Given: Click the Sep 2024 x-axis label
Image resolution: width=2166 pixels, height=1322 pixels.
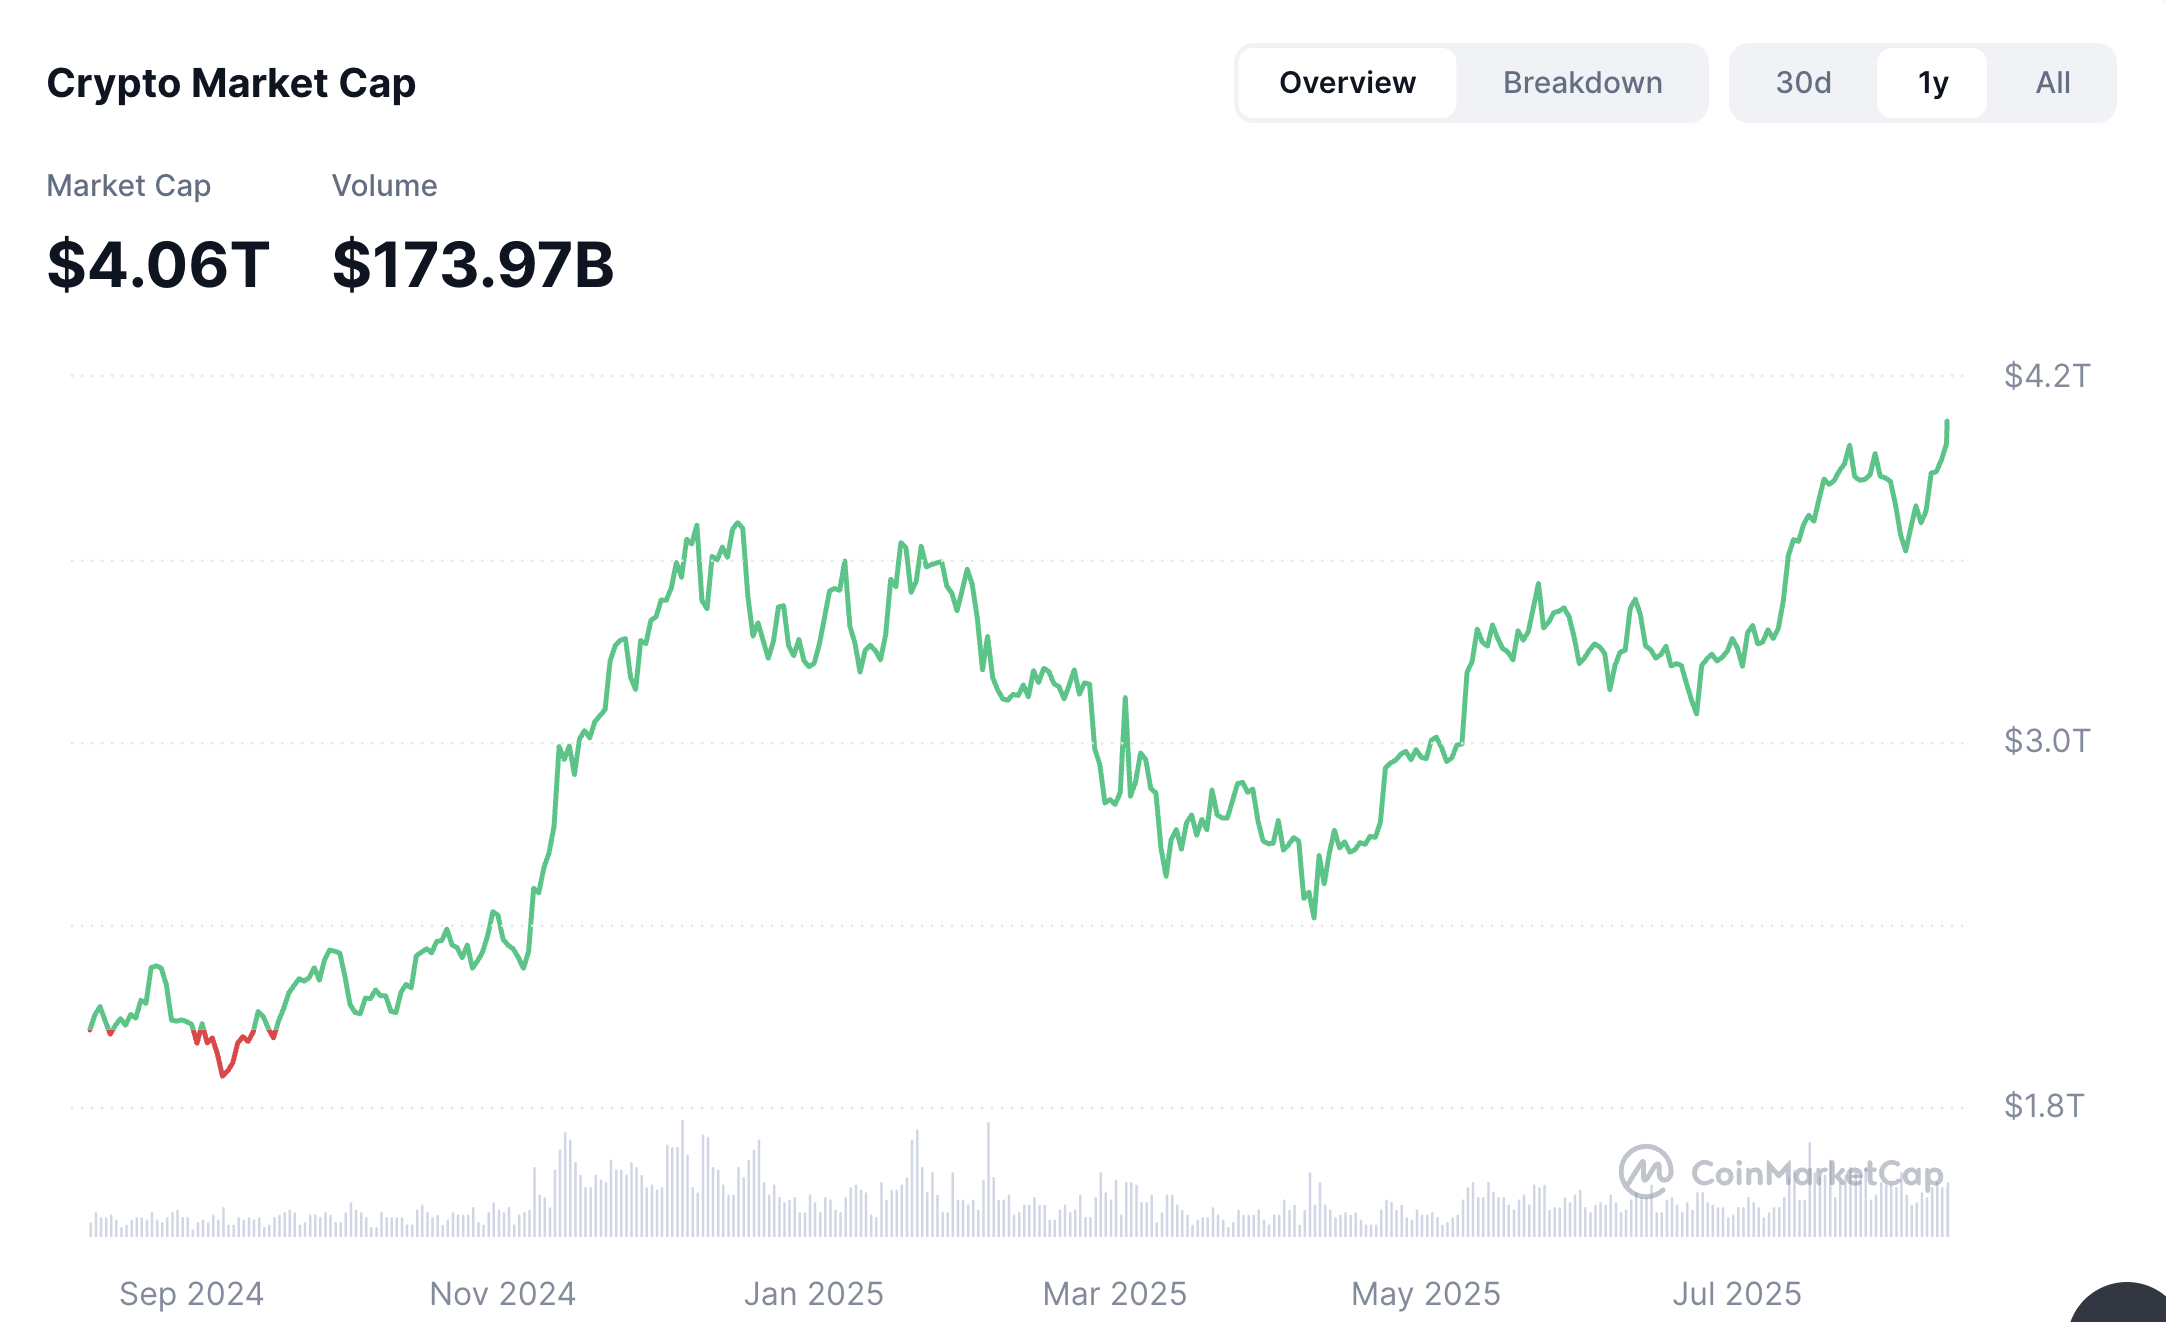Looking at the screenshot, I should tap(191, 1294).
